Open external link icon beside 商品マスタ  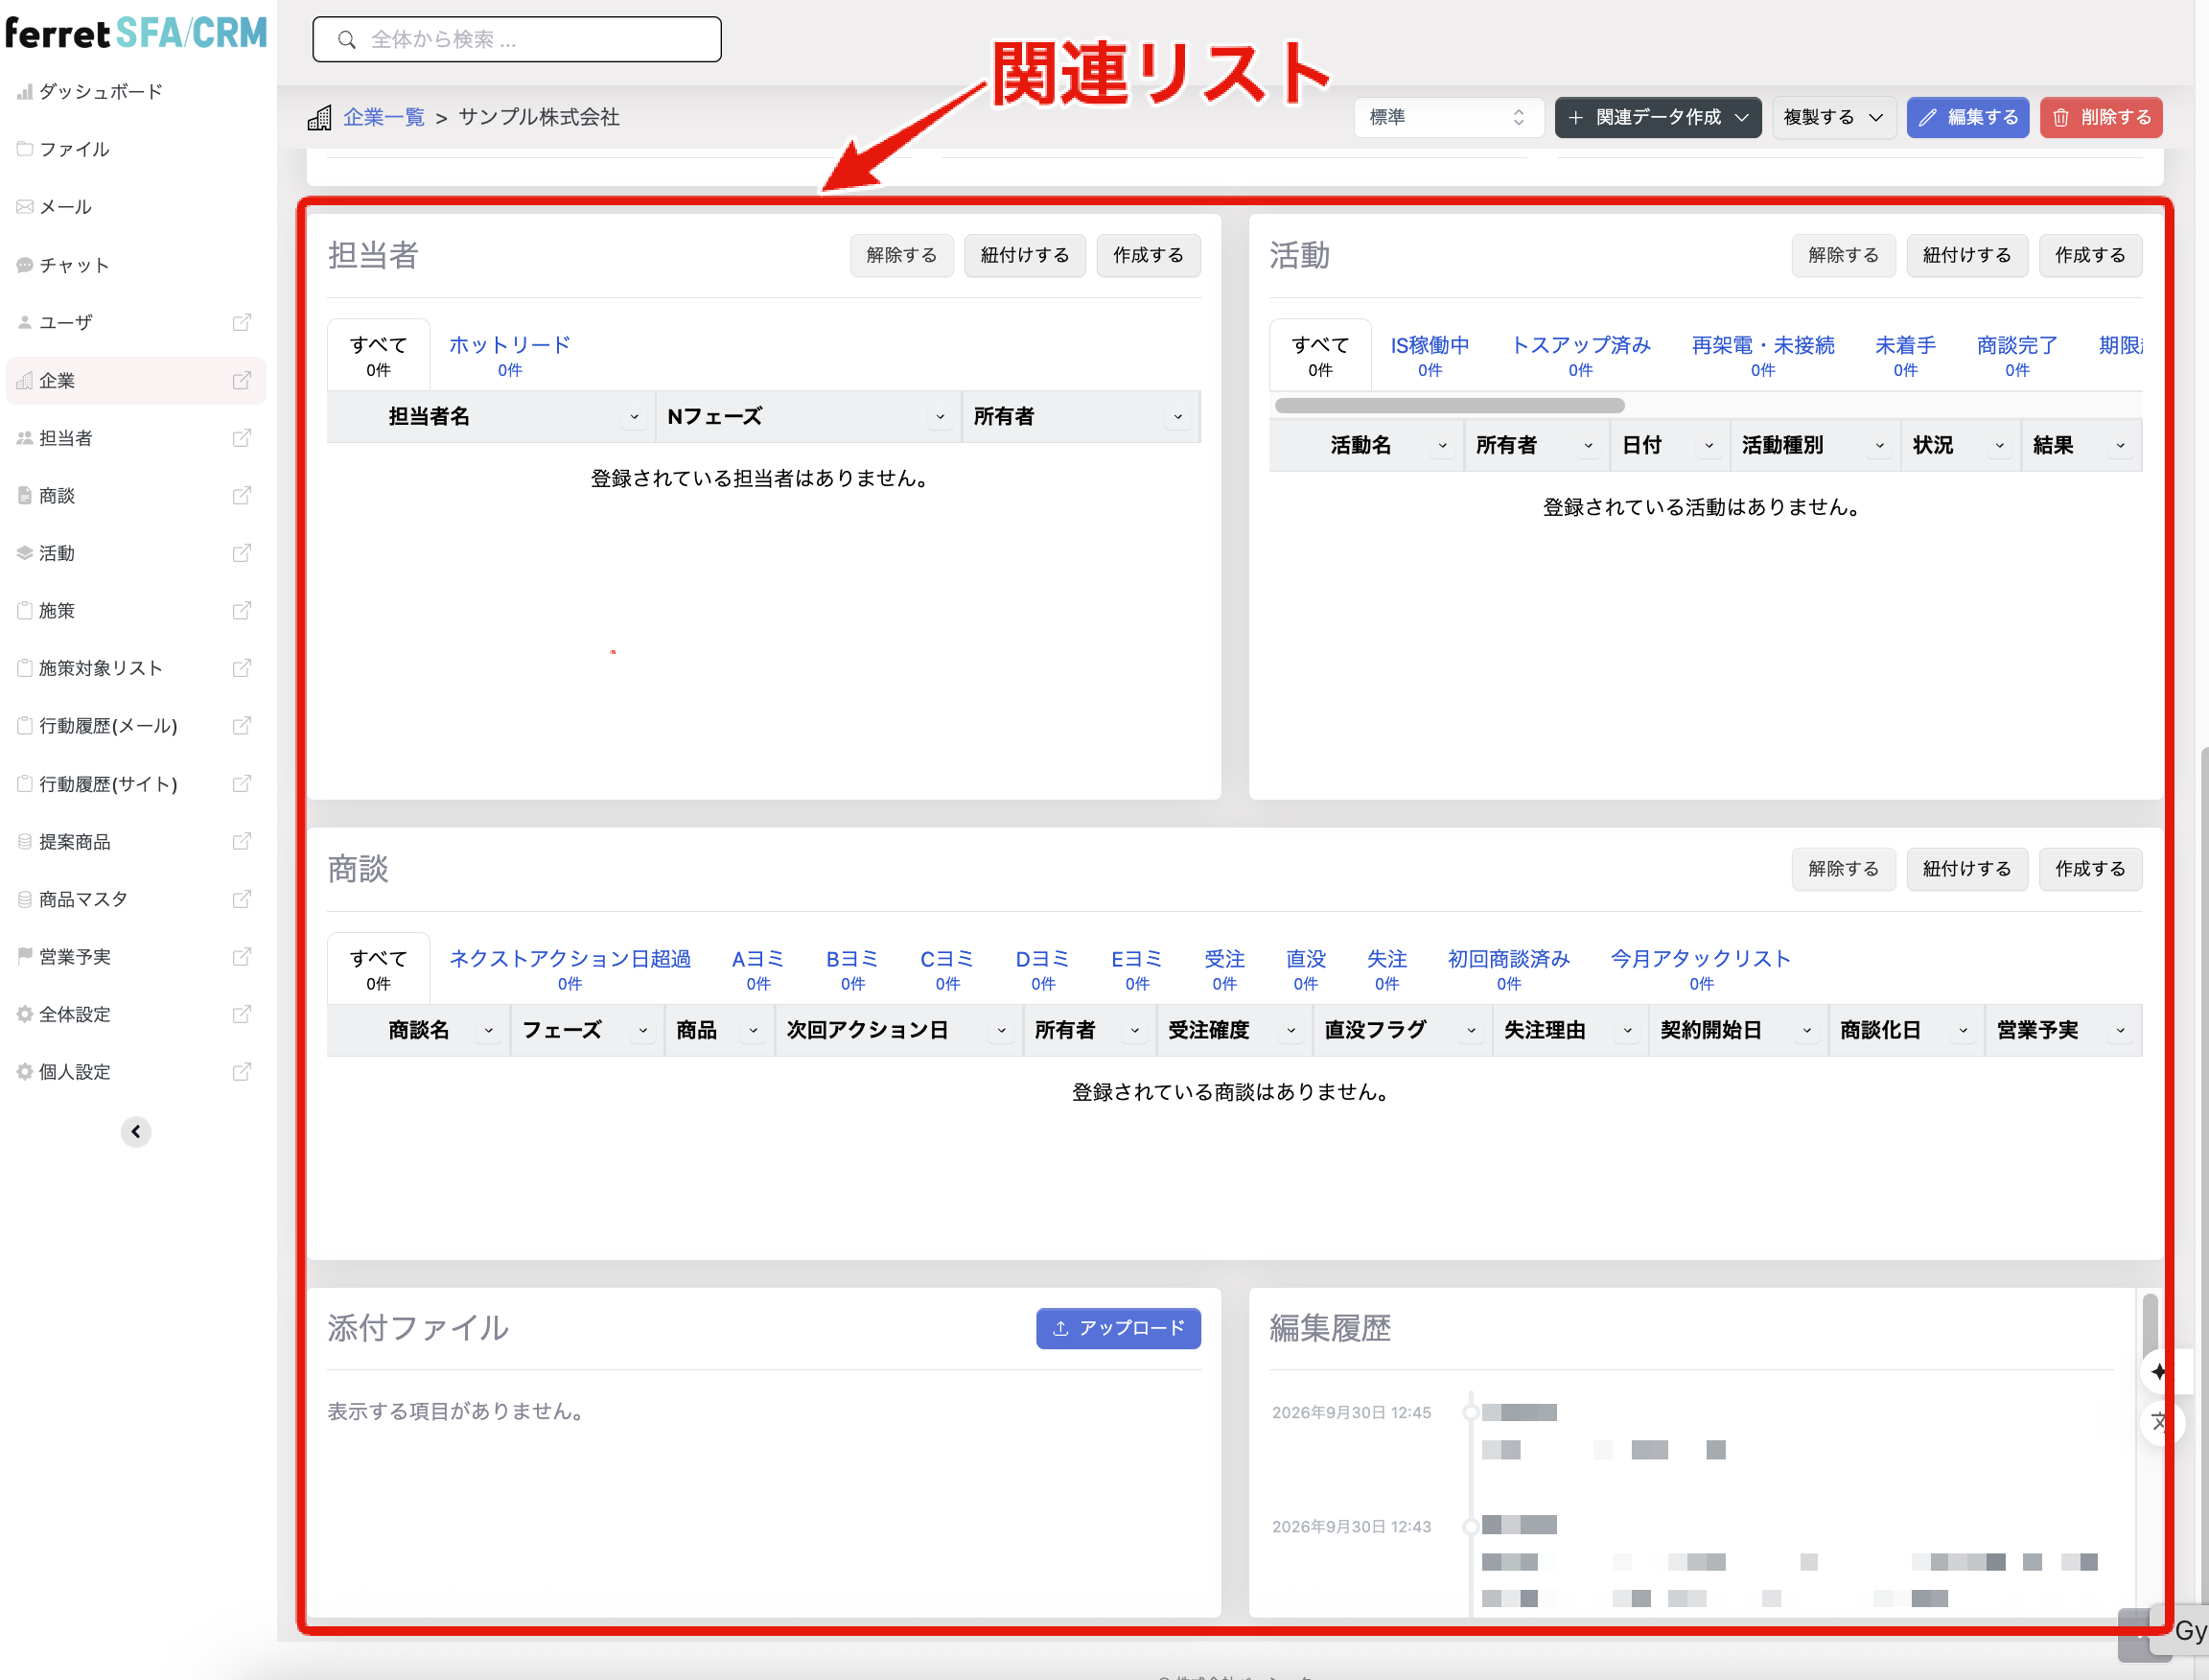click(x=241, y=899)
